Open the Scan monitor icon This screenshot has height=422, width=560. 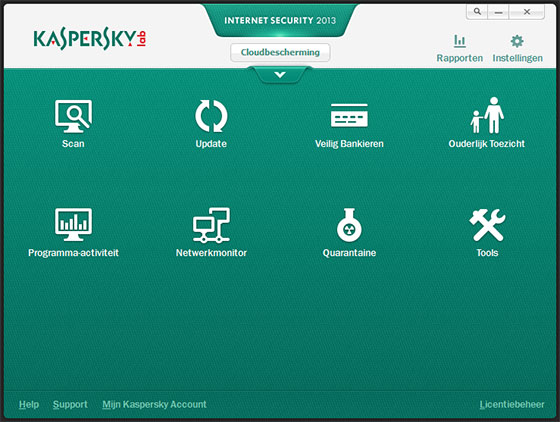73,116
